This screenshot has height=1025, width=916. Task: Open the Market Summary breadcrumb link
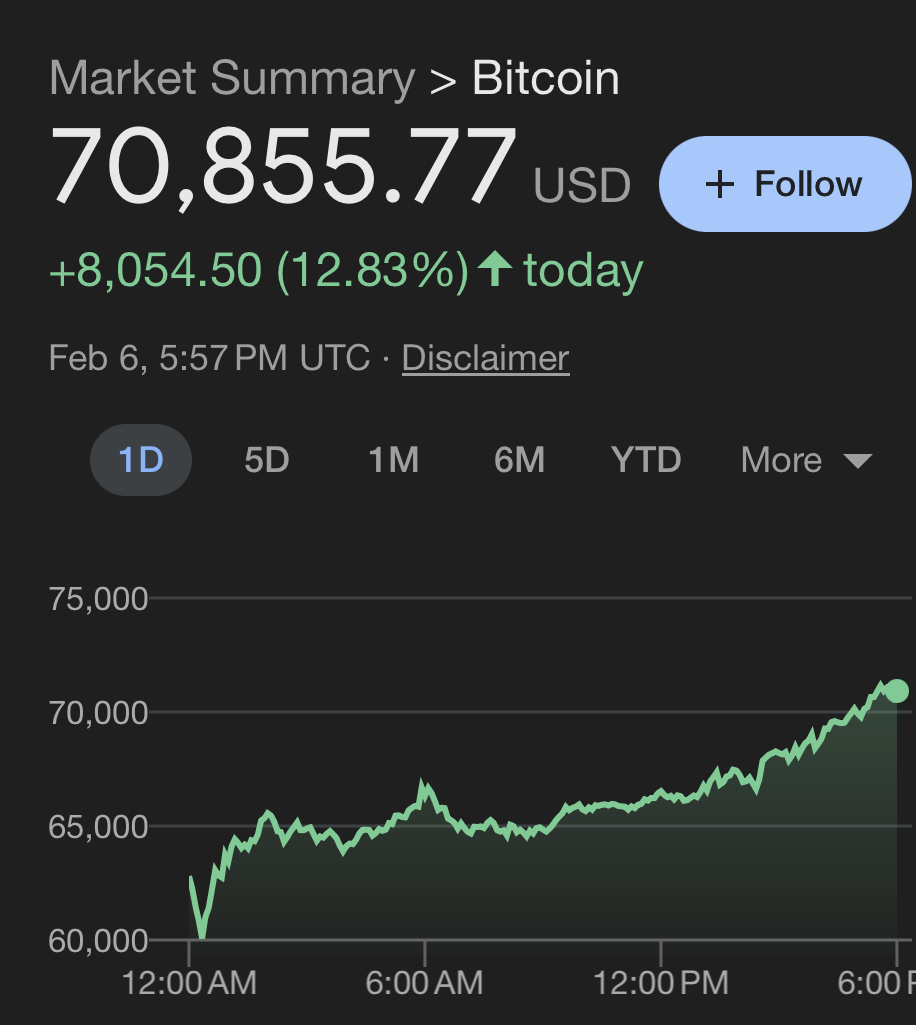tap(231, 79)
